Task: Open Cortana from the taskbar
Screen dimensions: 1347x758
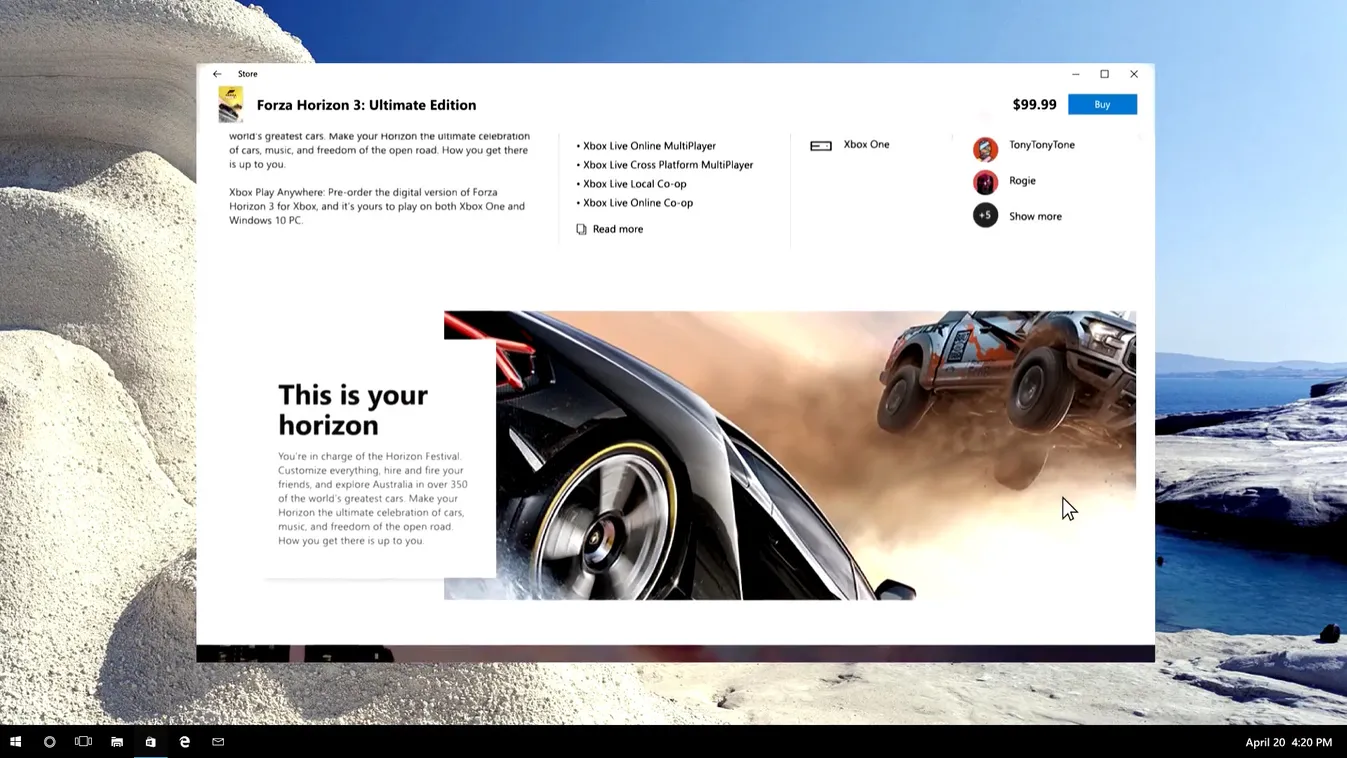Action: coord(49,742)
